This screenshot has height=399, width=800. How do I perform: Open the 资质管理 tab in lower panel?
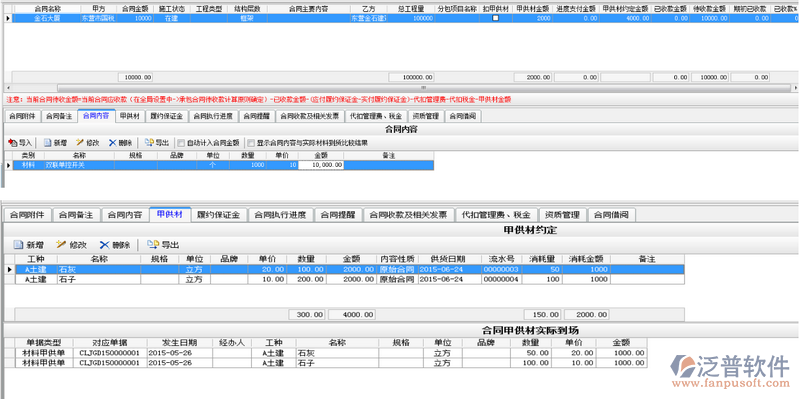[x=562, y=215]
